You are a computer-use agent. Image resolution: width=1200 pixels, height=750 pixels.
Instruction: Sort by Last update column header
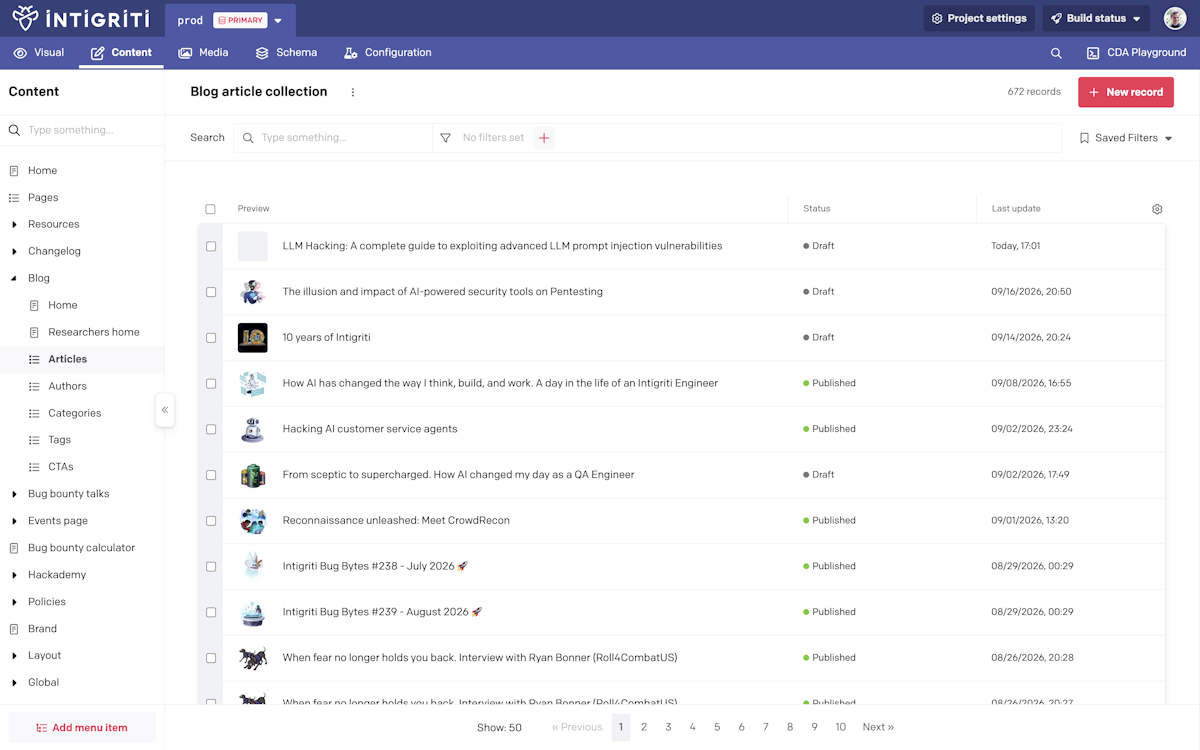[x=1016, y=209]
